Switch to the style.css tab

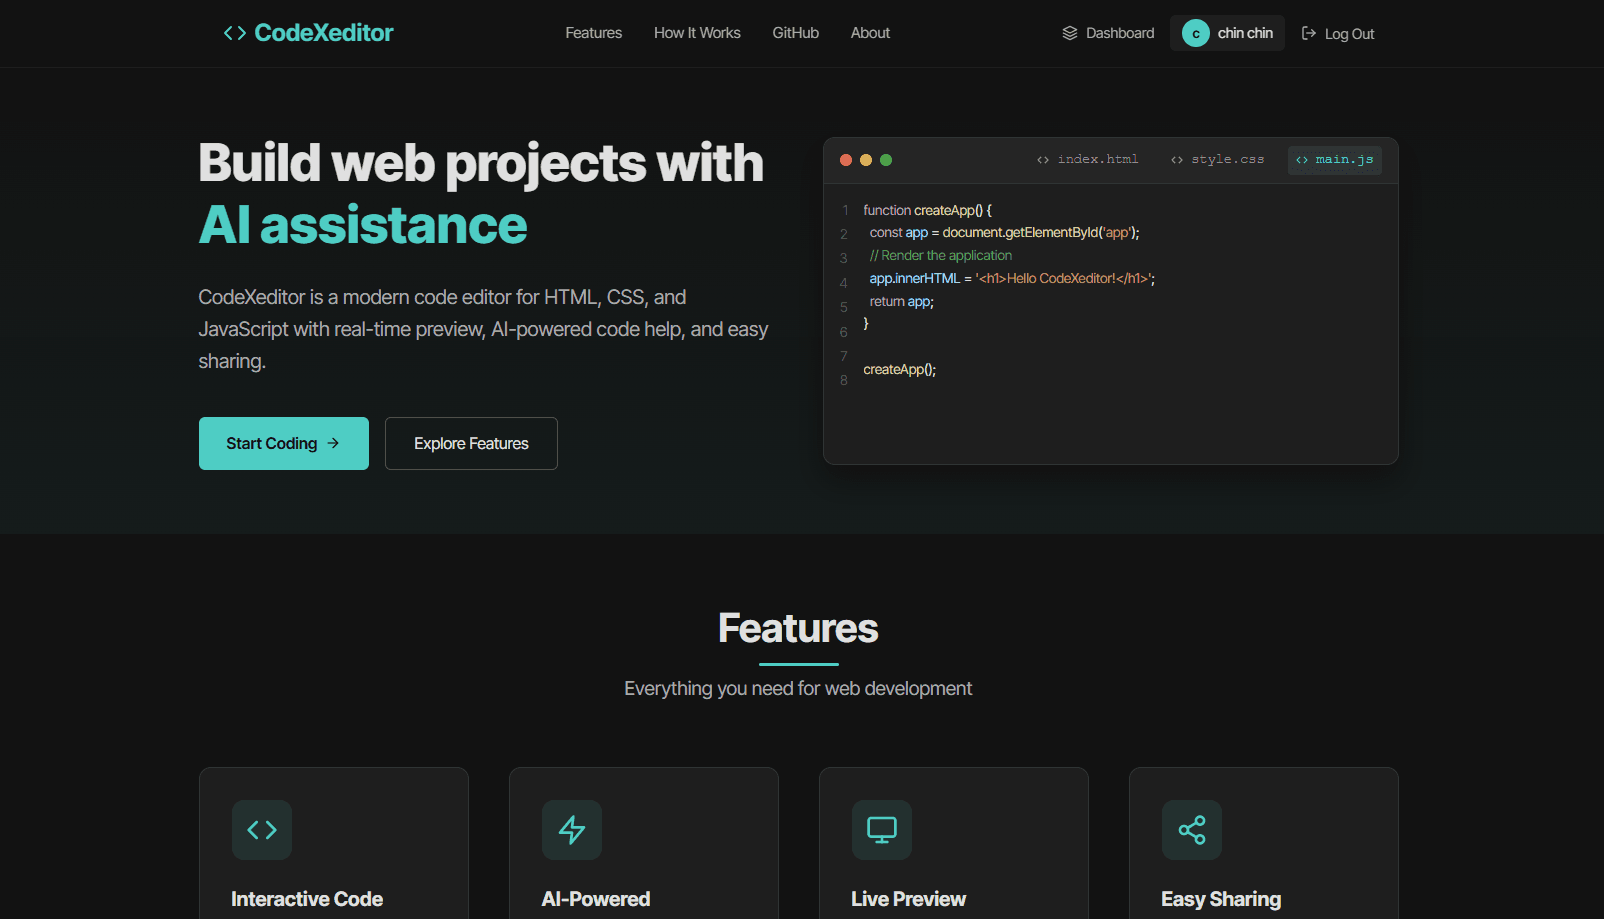pos(1217,159)
